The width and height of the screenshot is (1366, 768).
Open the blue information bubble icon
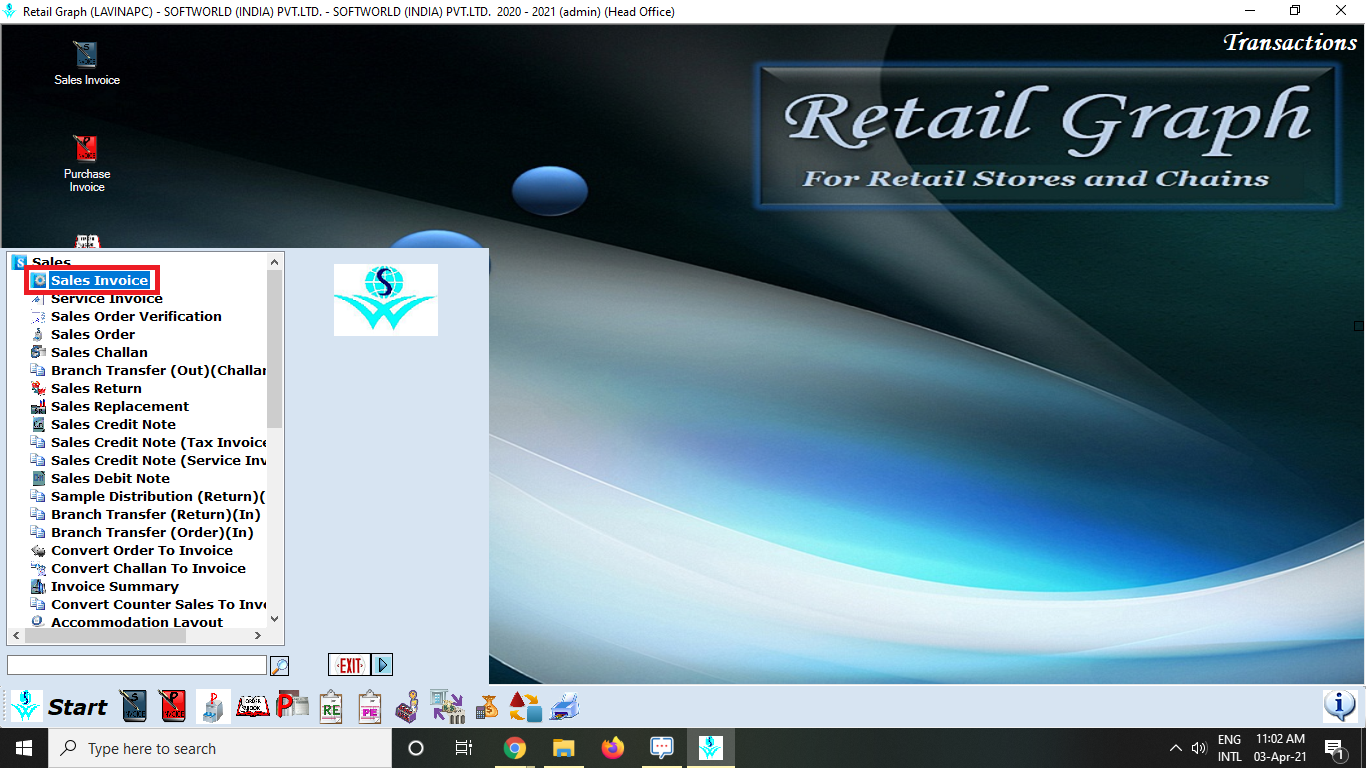1340,706
